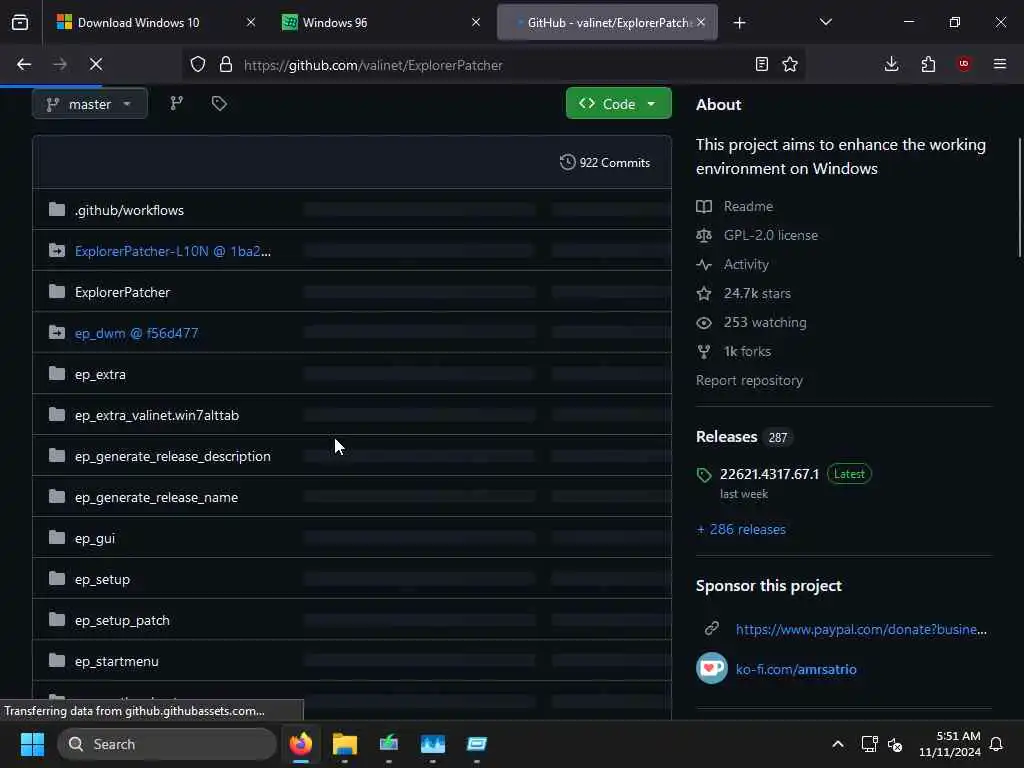View the GPL-2.0 license
The width and height of the screenshot is (1024, 768).
coord(757,235)
